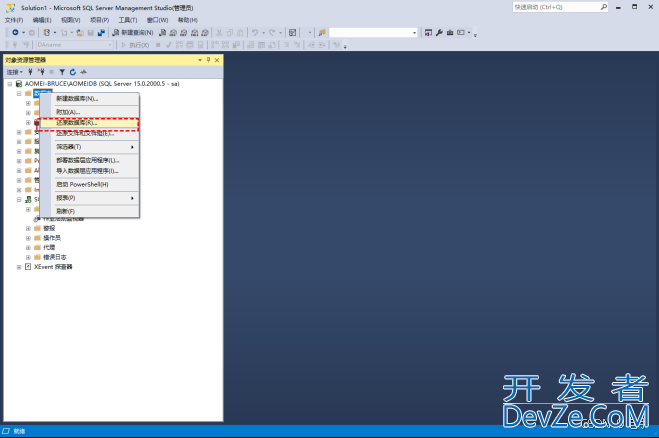Open the 连接 dropdown in Object Explorer
This screenshot has width=659, height=438.
(15, 72)
